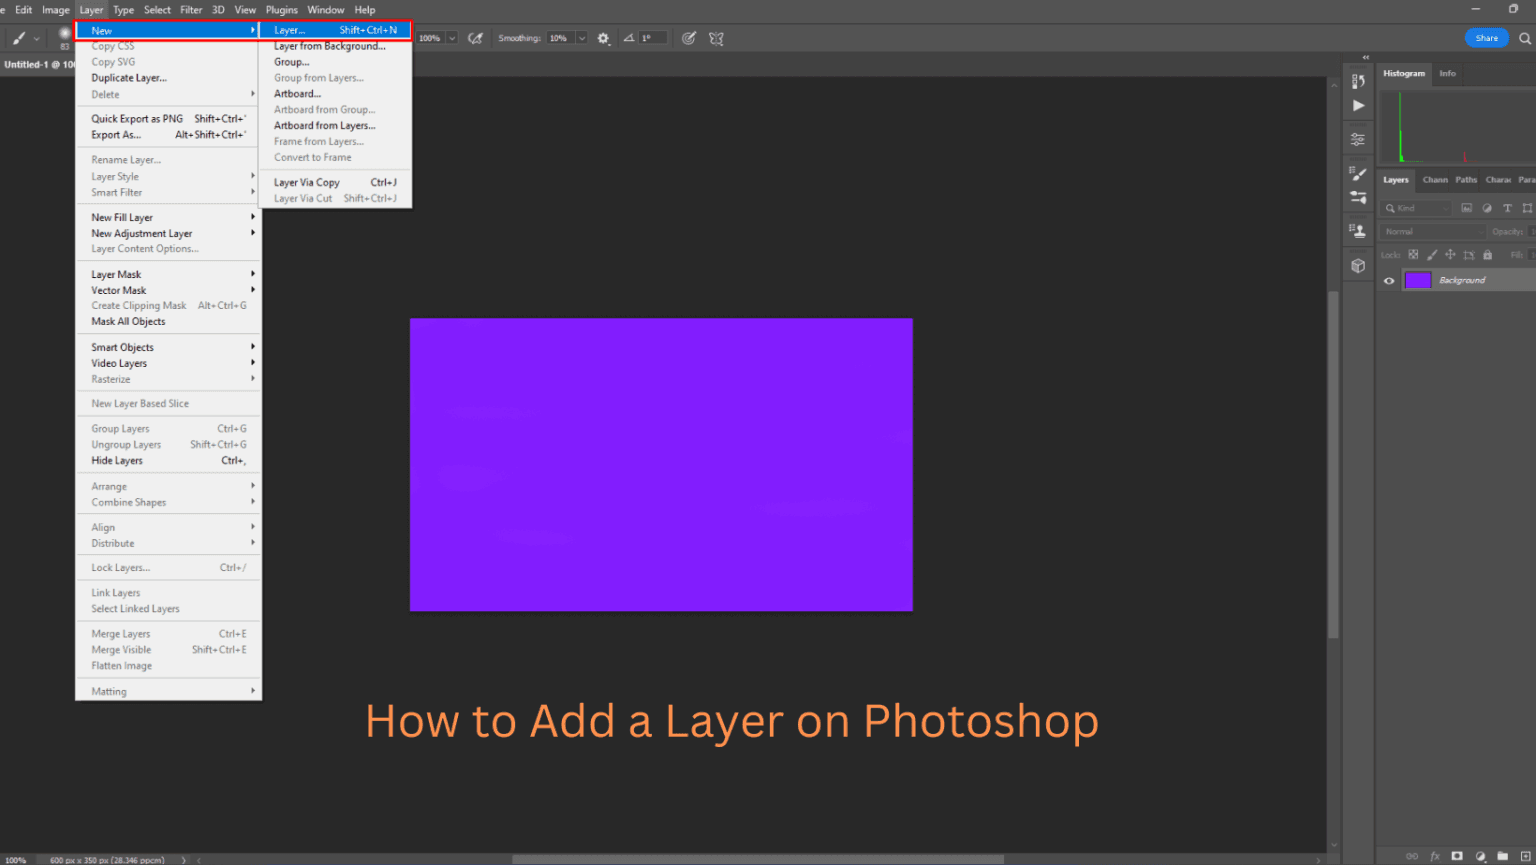Image resolution: width=1536 pixels, height=865 pixels.
Task: Choose Layer... from the New submenu
Action: (290, 29)
